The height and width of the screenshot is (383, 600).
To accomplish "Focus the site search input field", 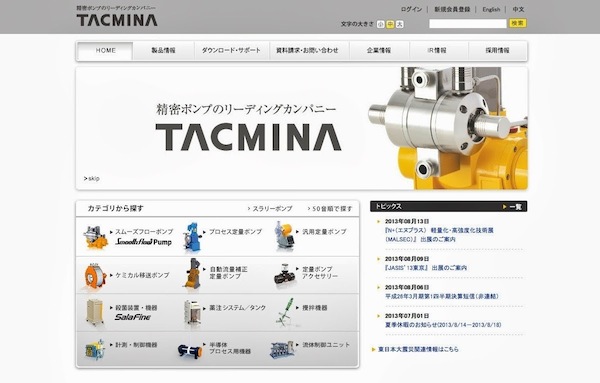I will [x=468, y=24].
